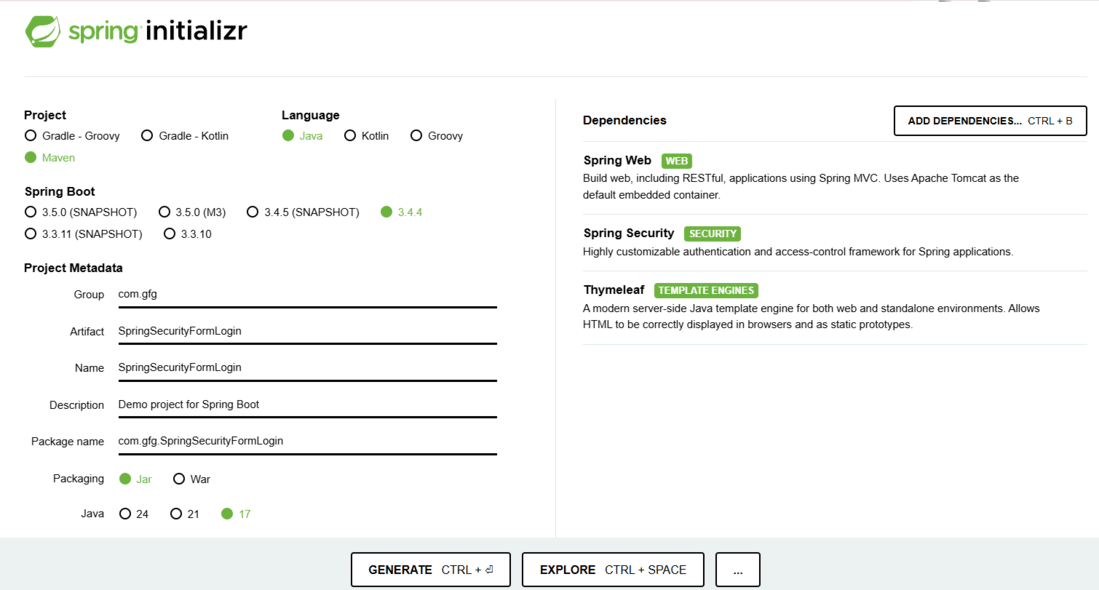
Task: Edit the Name input field
Action: coord(308,367)
